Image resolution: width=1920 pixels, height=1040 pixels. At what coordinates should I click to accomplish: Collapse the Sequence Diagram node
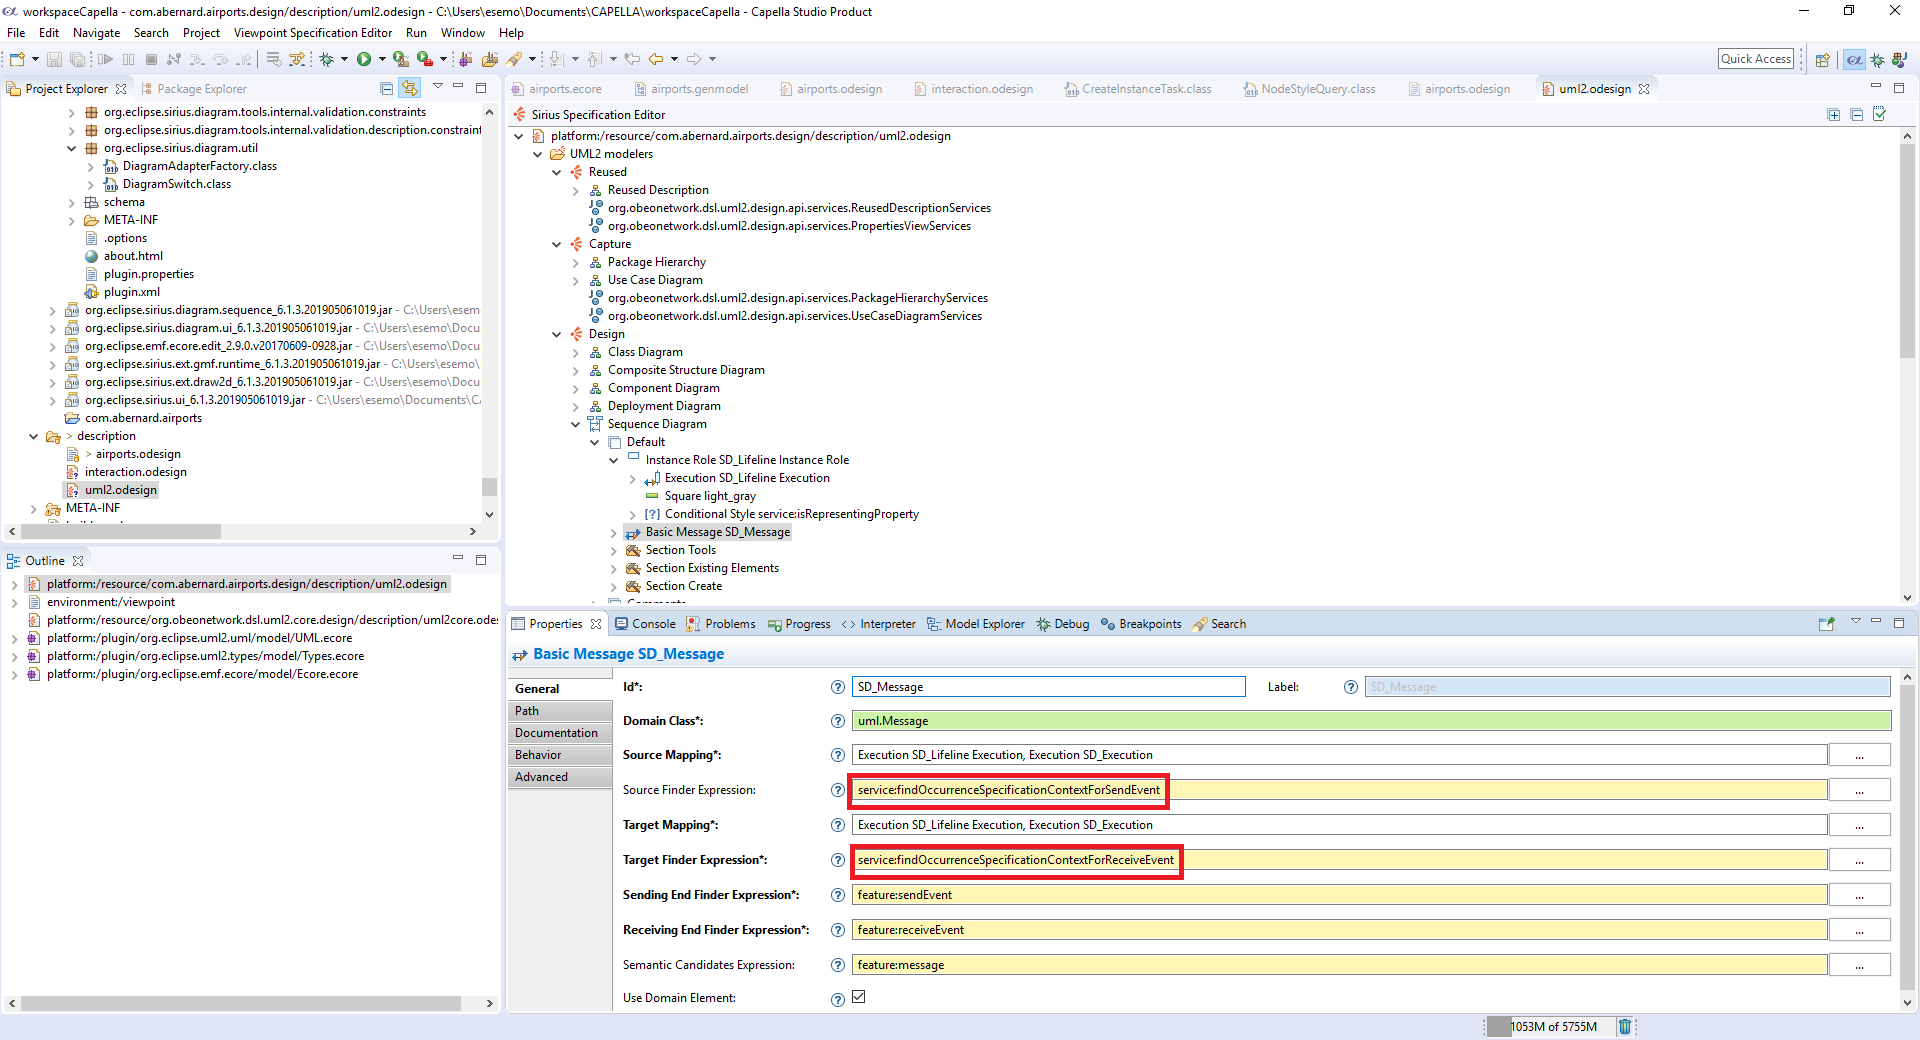pyautogui.click(x=576, y=424)
